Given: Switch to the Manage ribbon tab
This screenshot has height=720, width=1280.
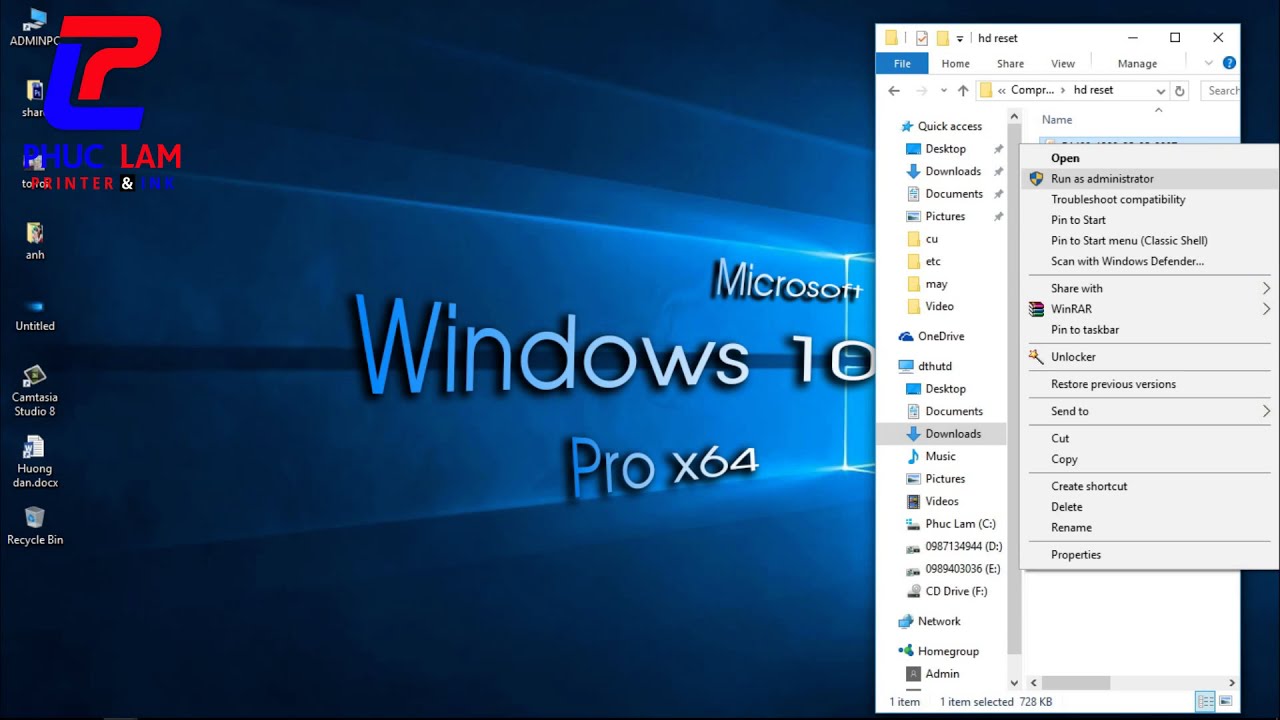Looking at the screenshot, I should [x=1137, y=63].
